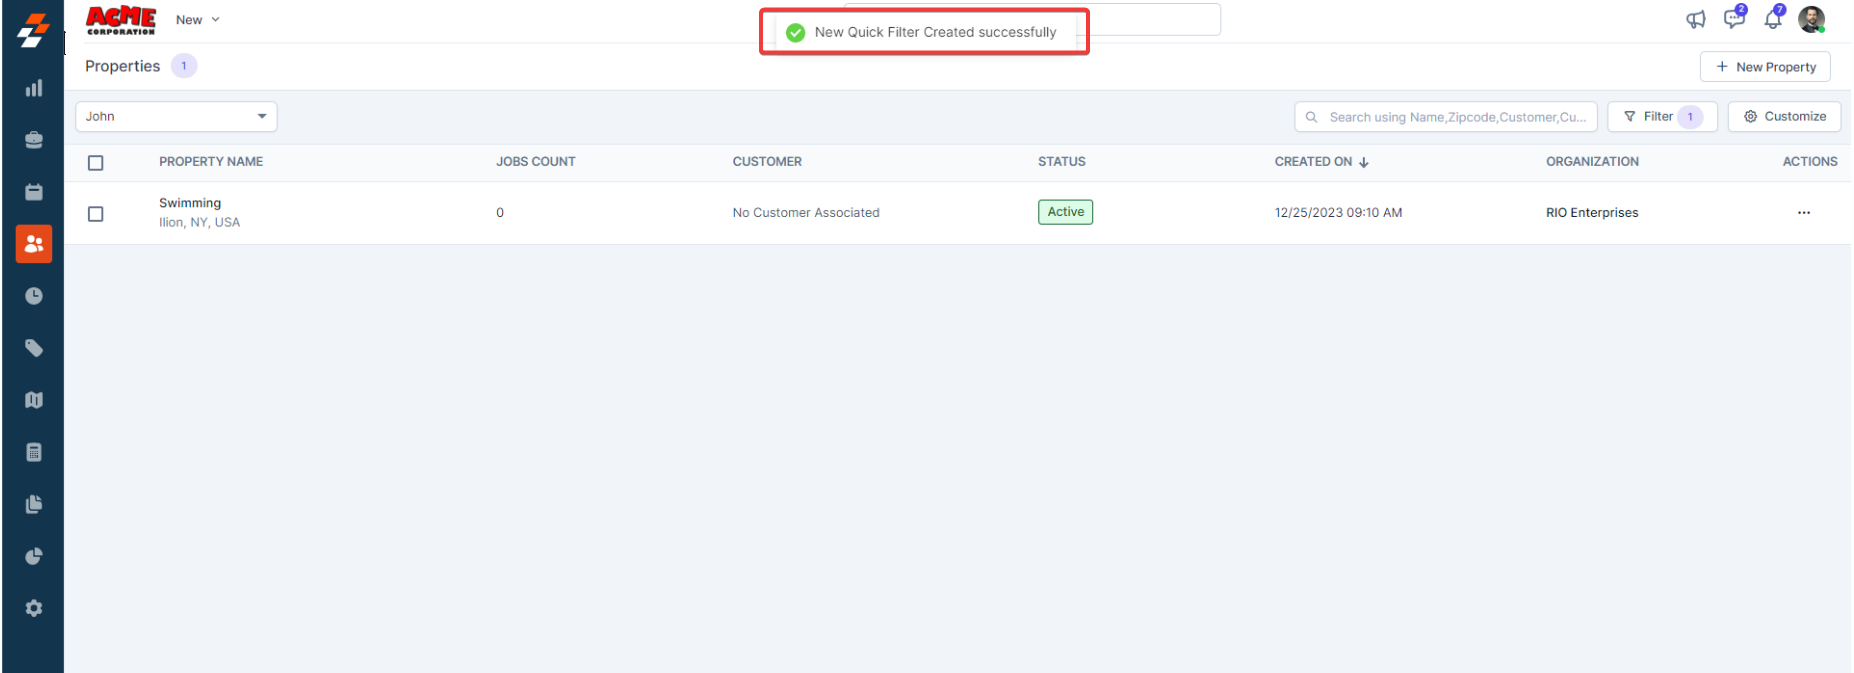Check the Swimming property row checkbox
The height and width of the screenshot is (673, 1854).
coord(96,214)
